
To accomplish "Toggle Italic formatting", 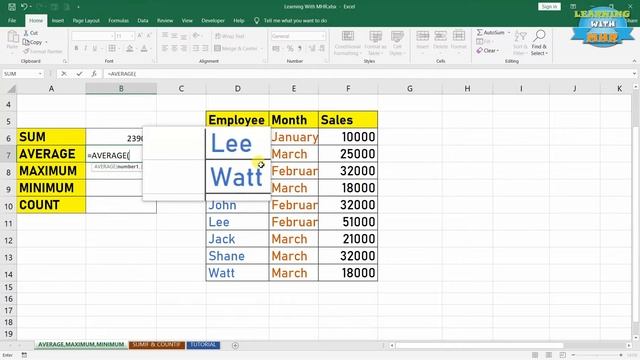I will tap(86, 49).
